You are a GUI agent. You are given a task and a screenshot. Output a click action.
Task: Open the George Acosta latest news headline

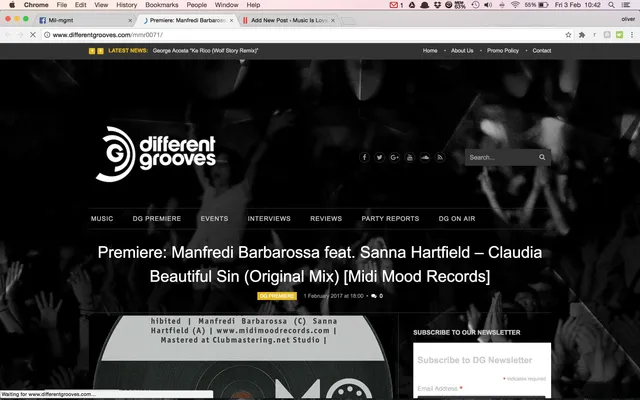click(205, 51)
